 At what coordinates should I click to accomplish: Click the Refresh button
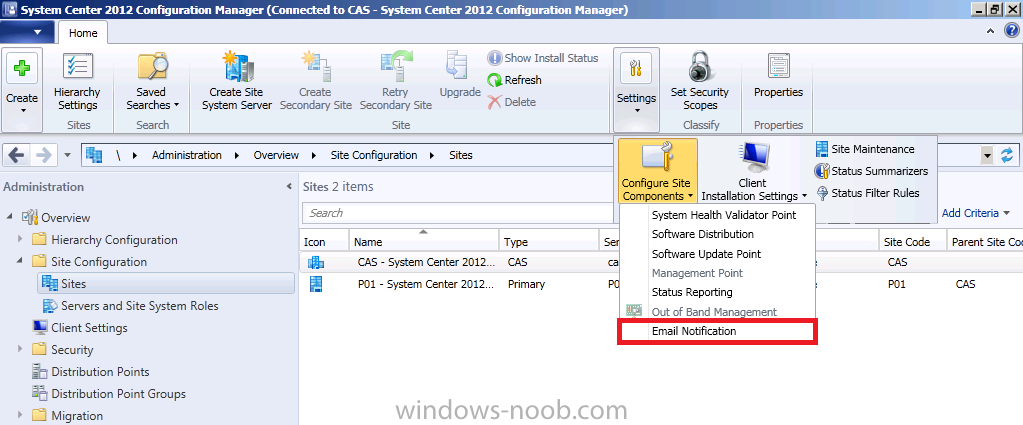coord(515,80)
